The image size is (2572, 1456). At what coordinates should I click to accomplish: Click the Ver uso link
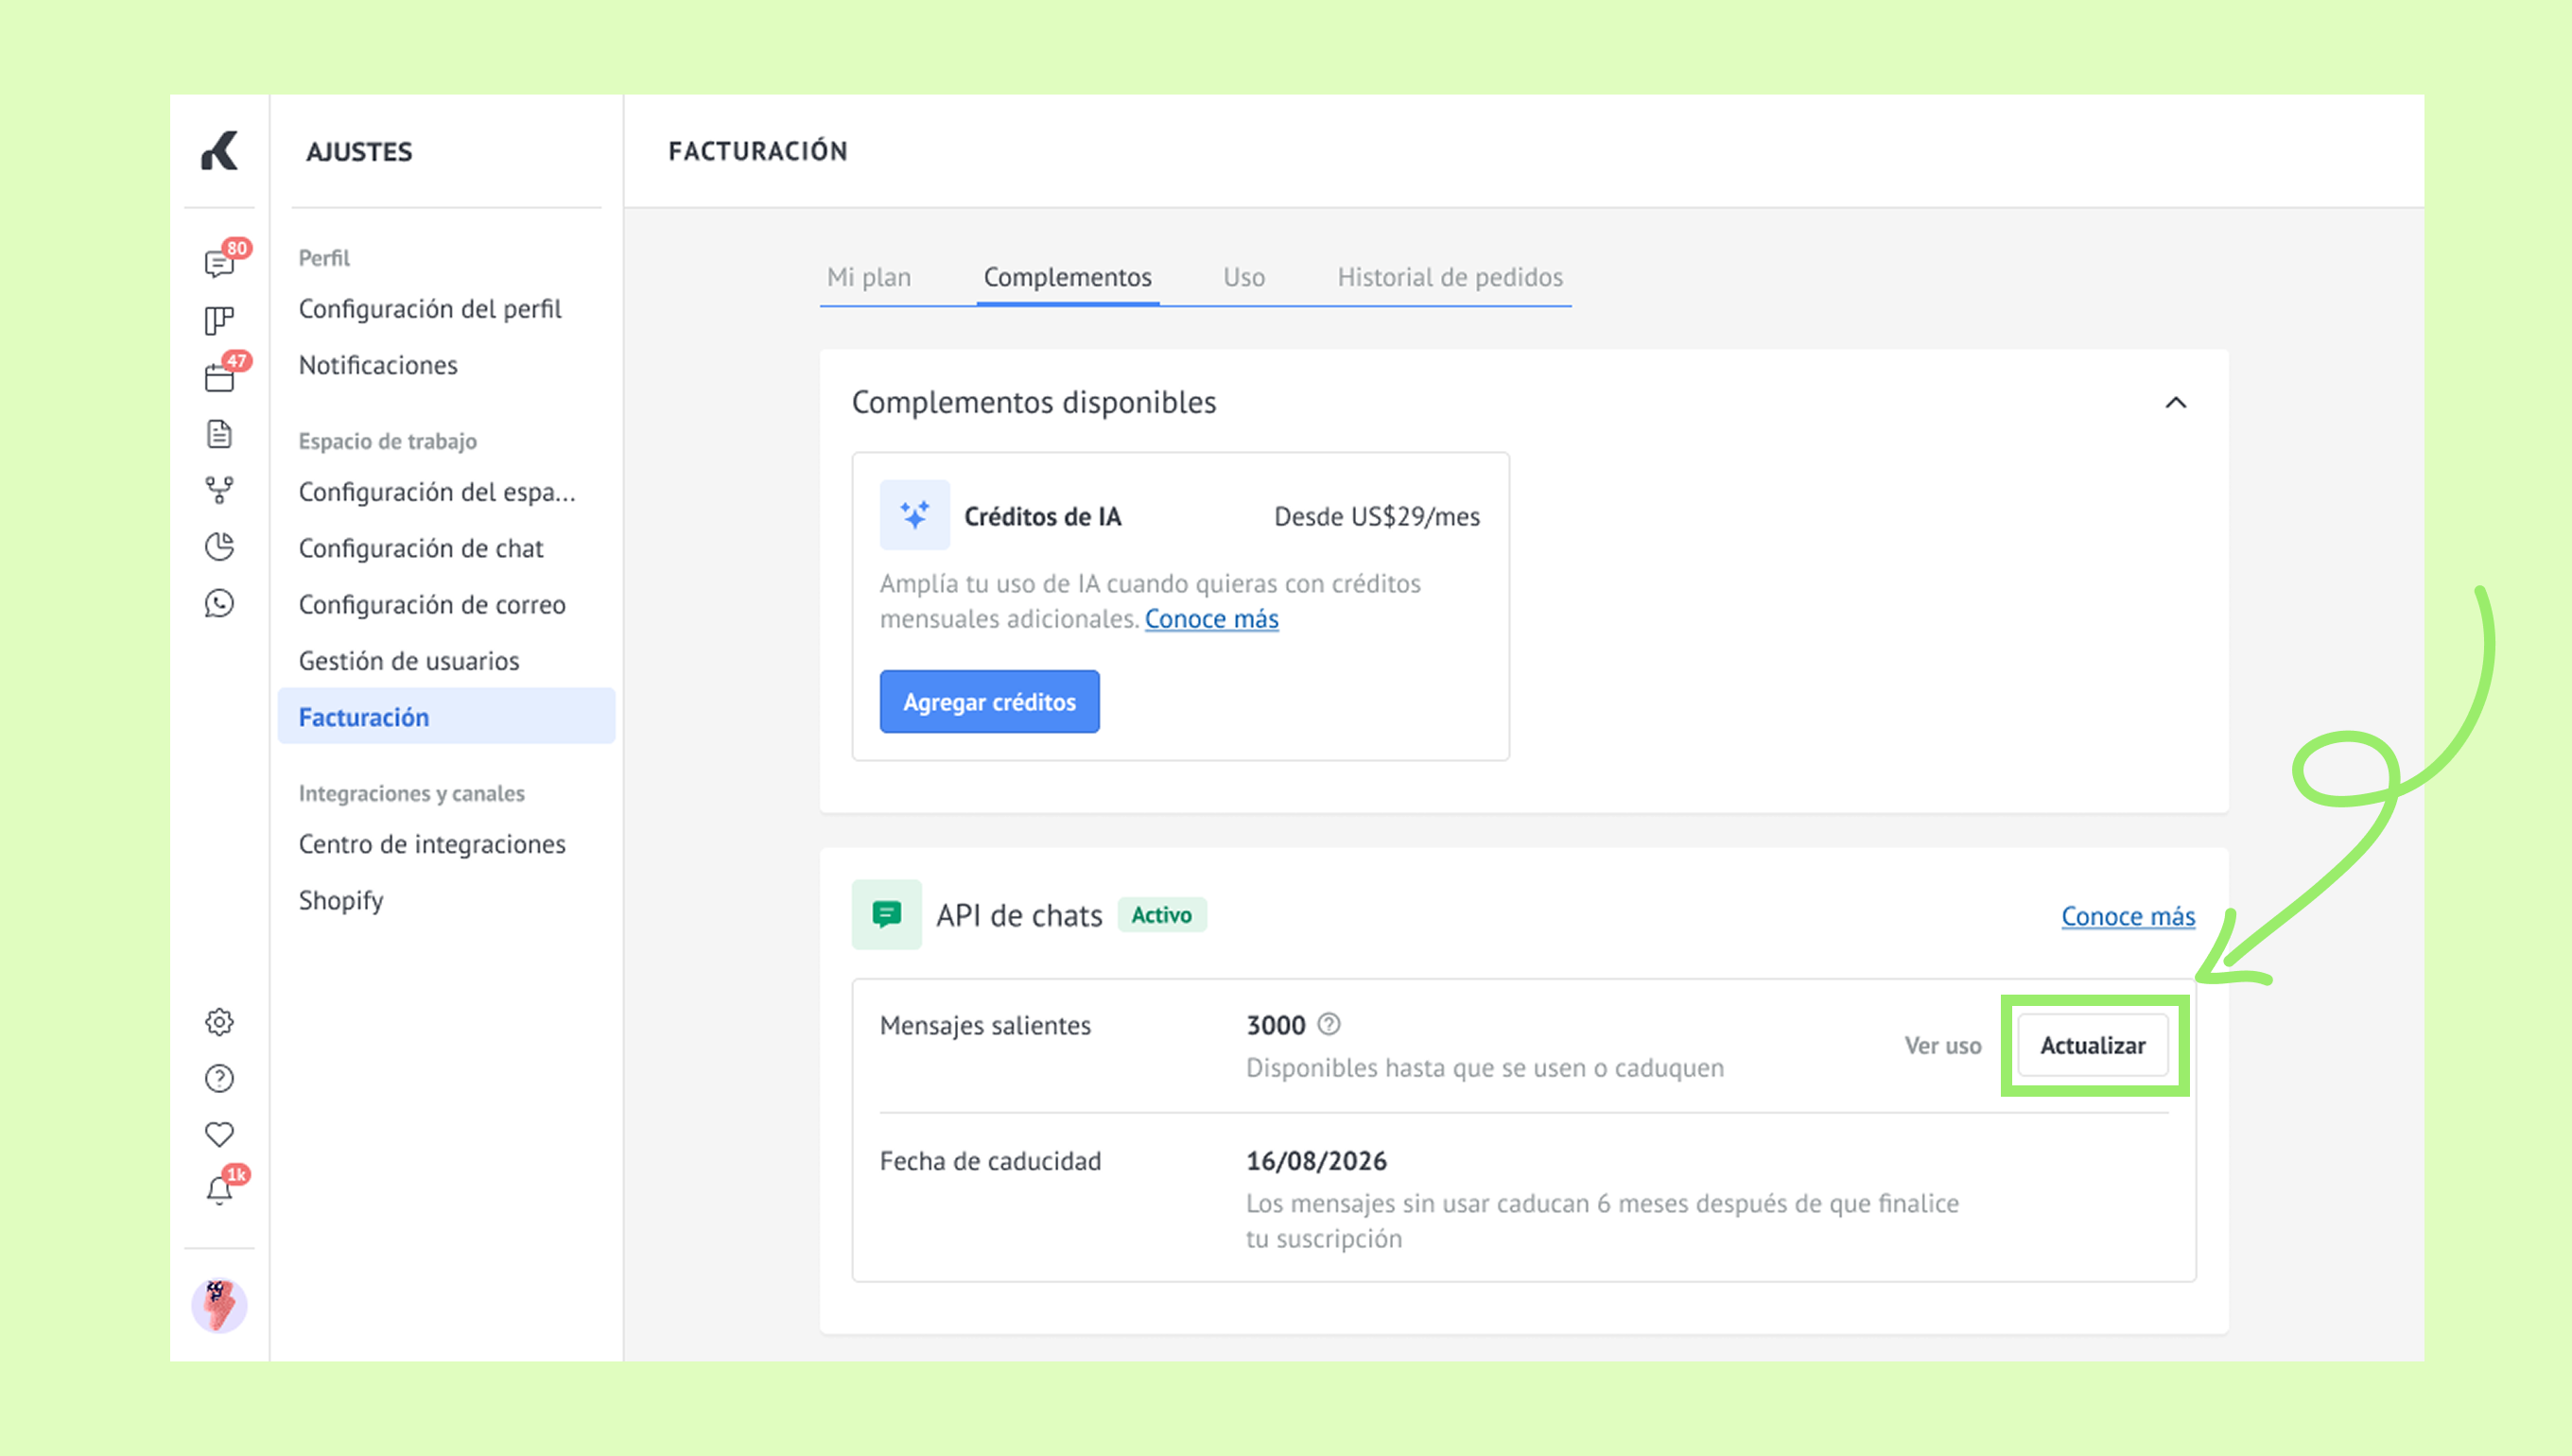click(x=1943, y=1045)
